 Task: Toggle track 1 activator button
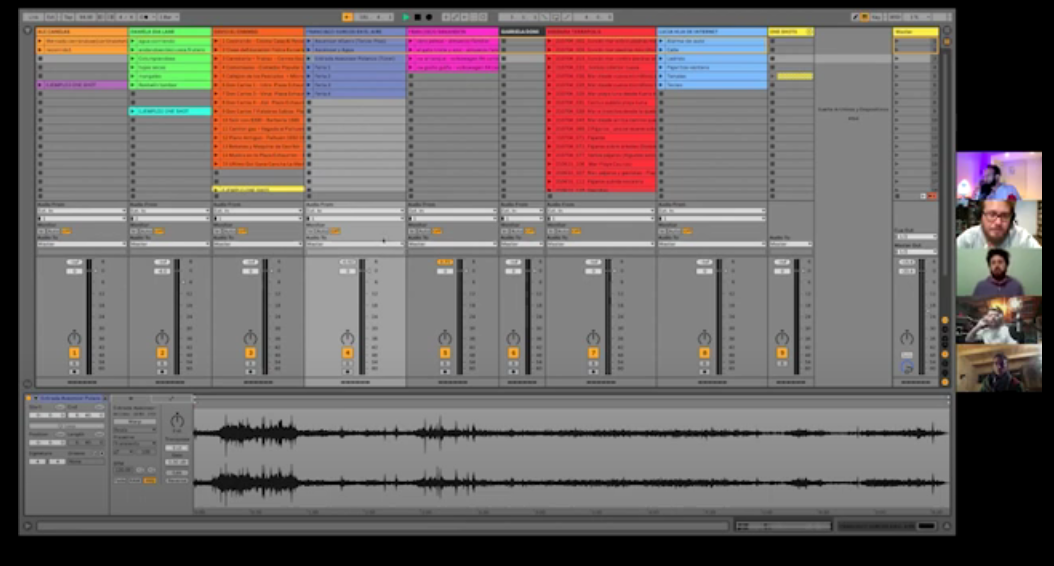(x=74, y=353)
